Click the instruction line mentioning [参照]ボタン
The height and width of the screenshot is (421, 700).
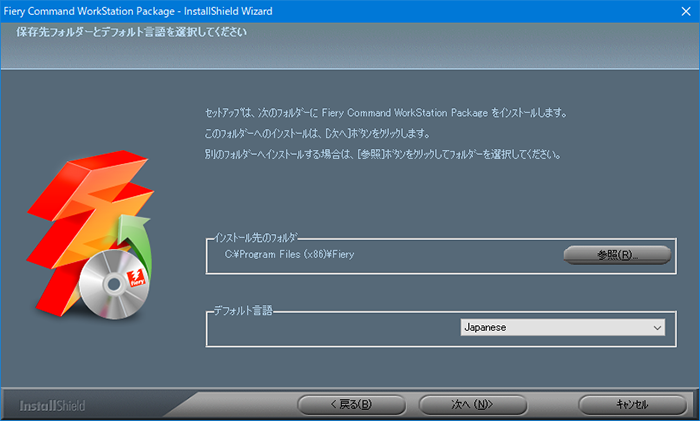[x=383, y=155]
